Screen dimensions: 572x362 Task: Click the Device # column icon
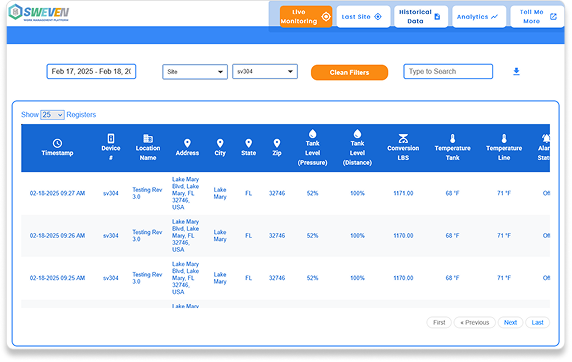111,138
